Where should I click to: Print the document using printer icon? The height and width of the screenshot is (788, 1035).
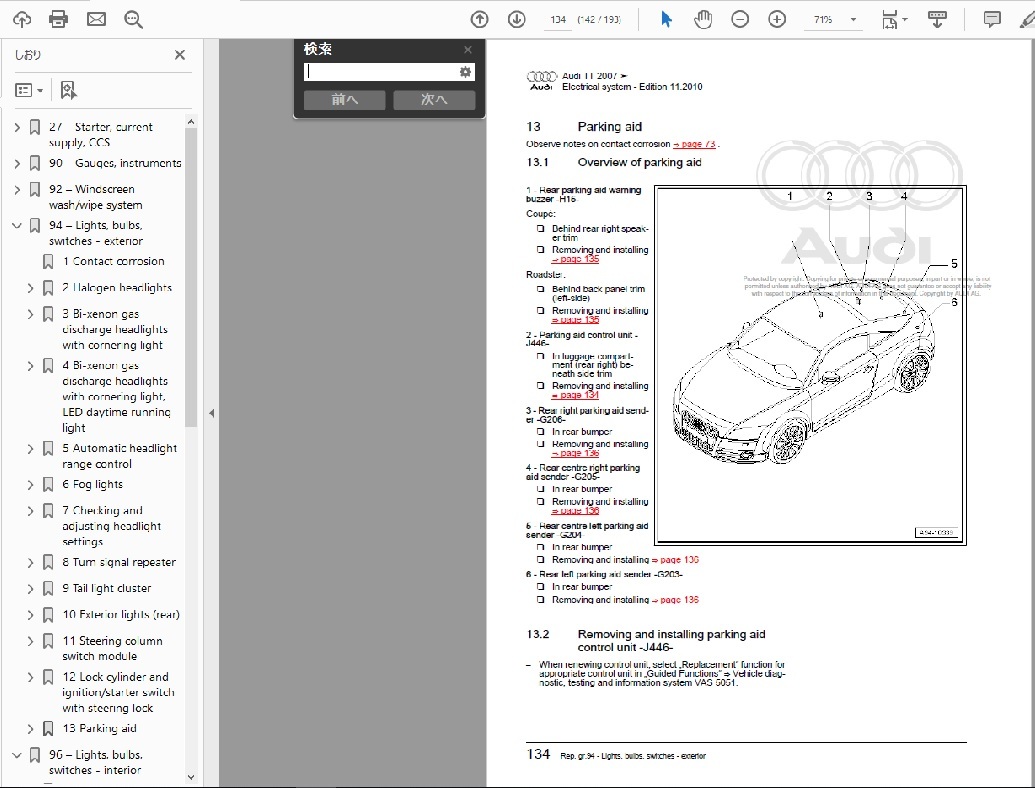point(59,19)
